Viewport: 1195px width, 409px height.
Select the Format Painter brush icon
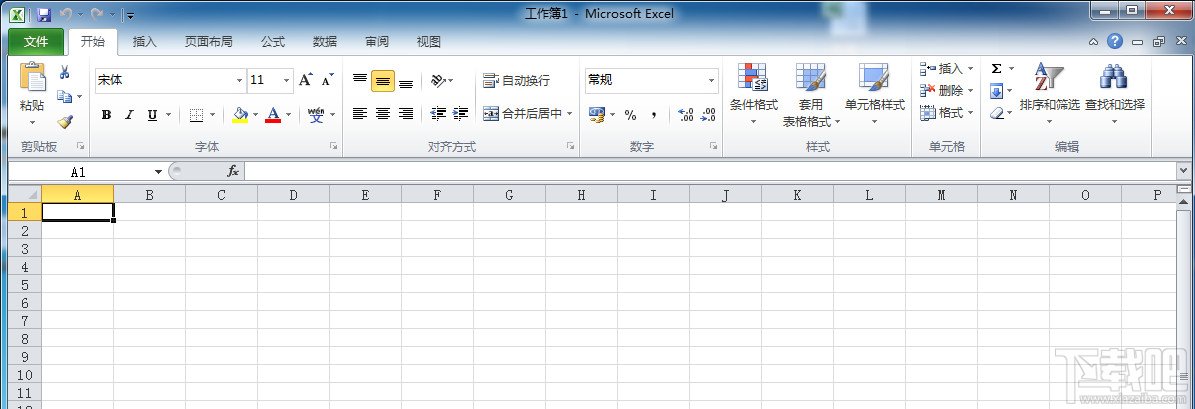pyautogui.click(x=65, y=121)
